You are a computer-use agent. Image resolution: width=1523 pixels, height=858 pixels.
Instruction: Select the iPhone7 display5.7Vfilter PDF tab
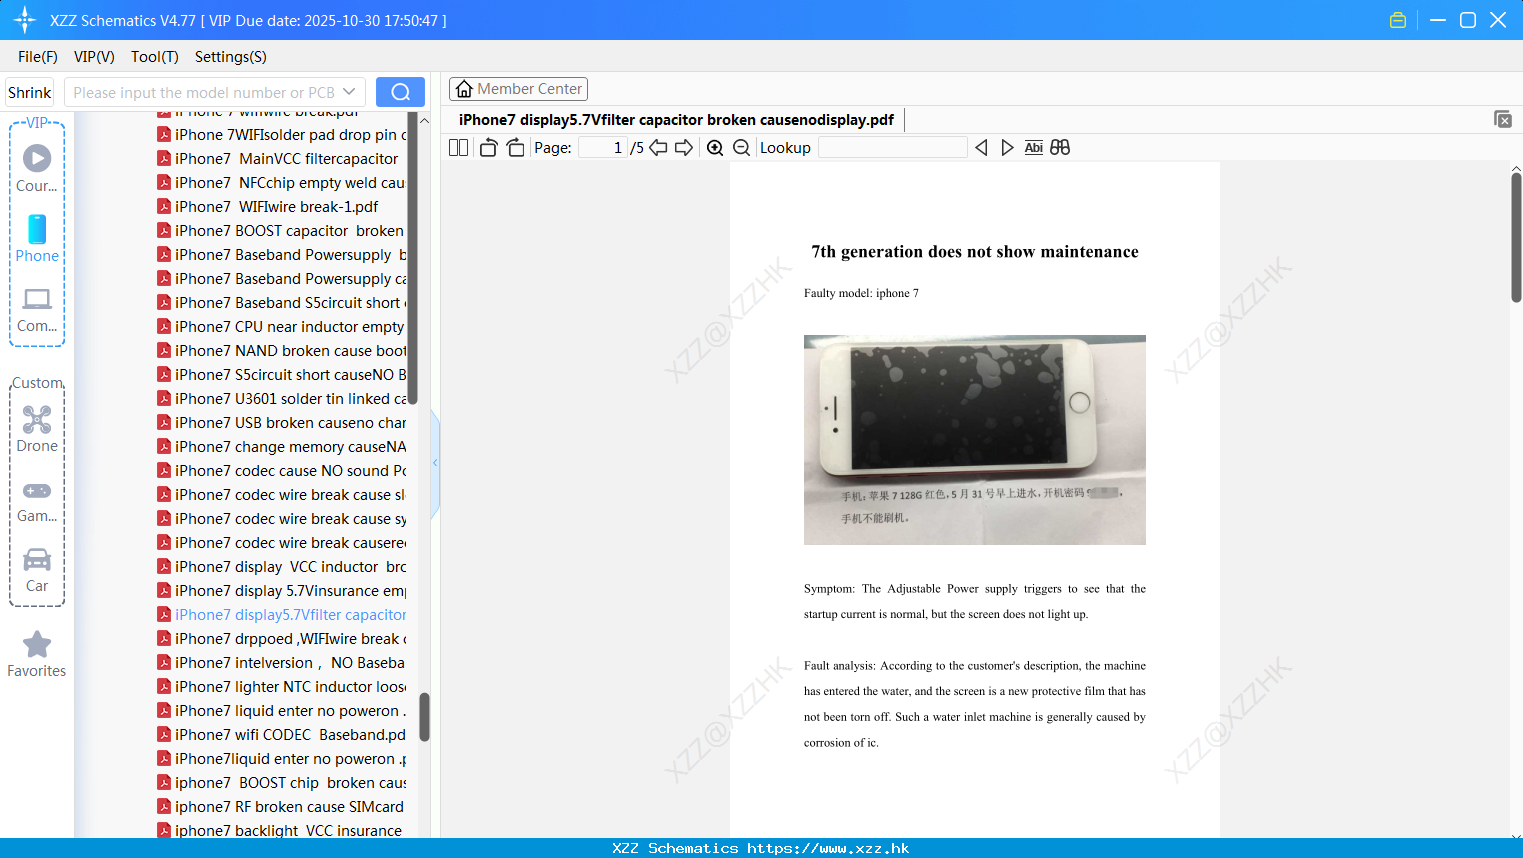(x=676, y=120)
